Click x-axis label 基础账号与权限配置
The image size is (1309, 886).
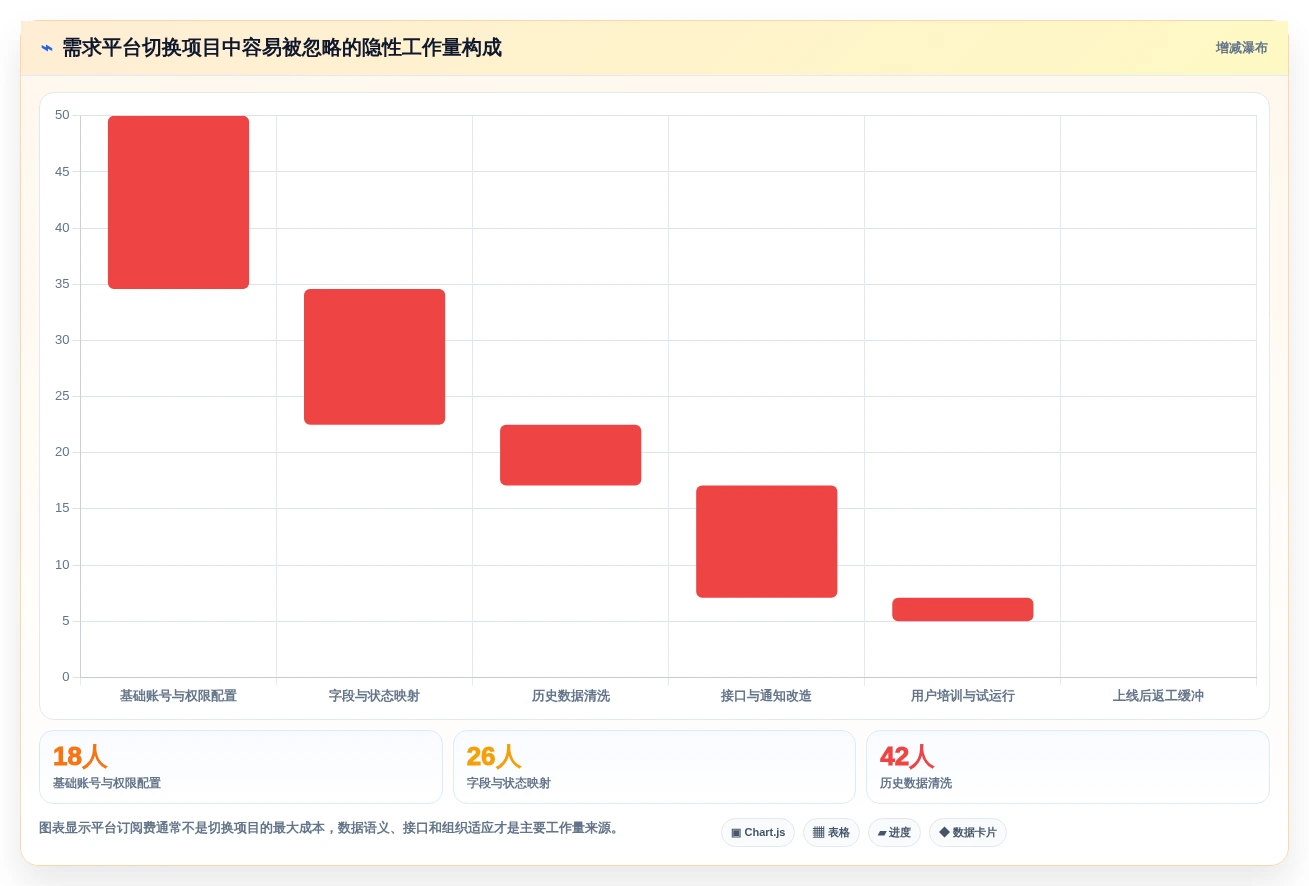pos(178,696)
